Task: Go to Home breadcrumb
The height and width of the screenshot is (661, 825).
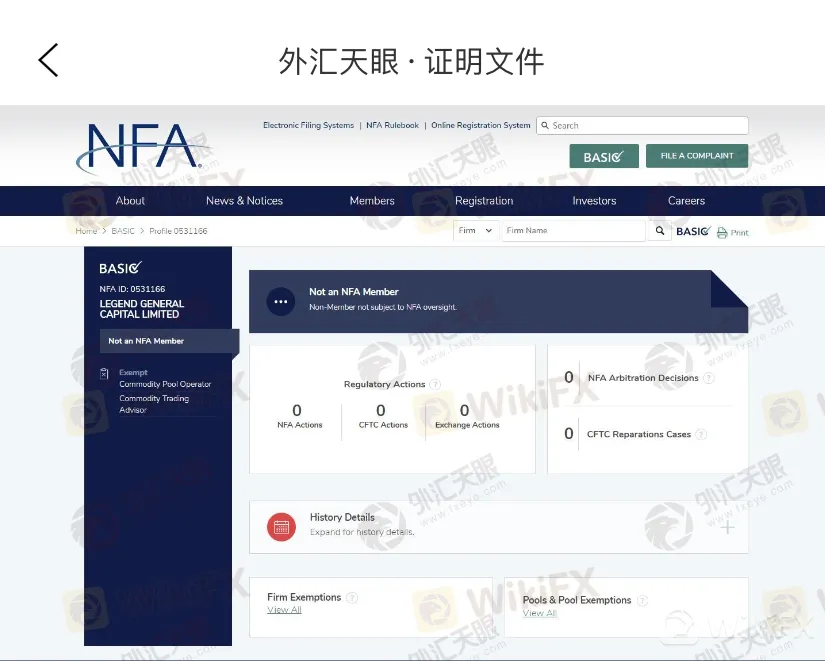Action: pyautogui.click(x=86, y=231)
